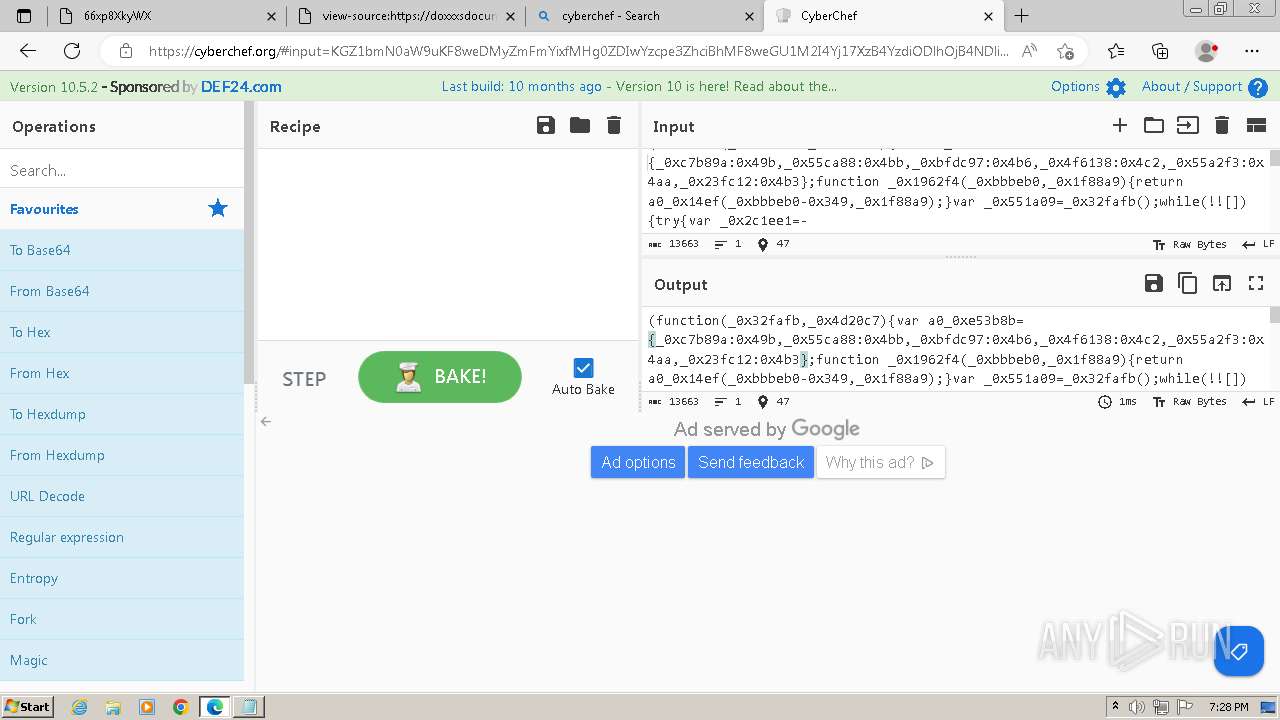Click the About / Support question mark icon
Image resolution: width=1280 pixels, height=720 pixels.
point(1258,87)
